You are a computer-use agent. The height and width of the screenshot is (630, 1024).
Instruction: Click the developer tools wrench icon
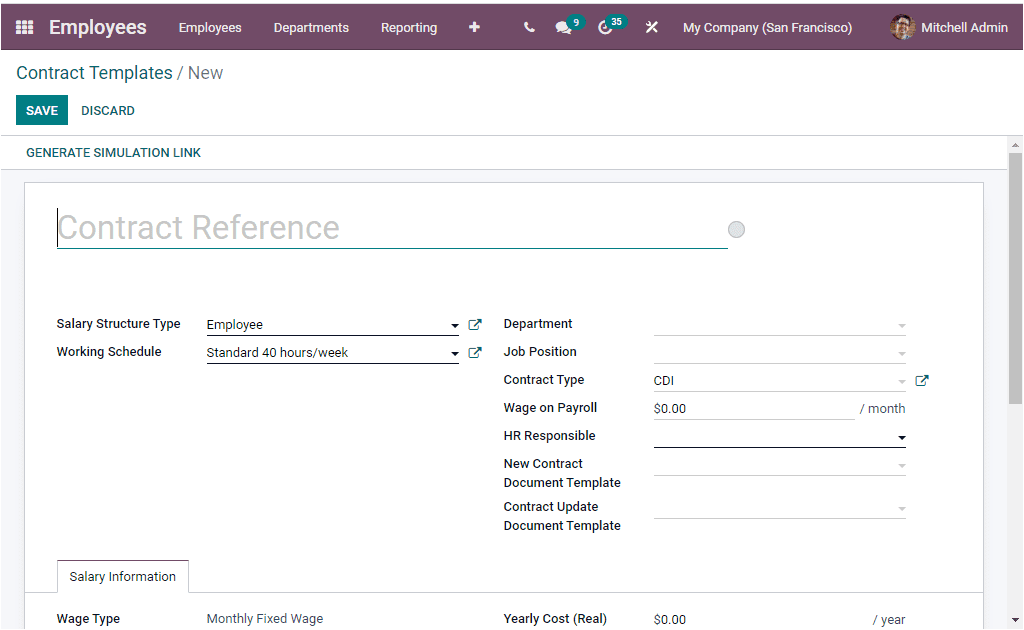651,27
